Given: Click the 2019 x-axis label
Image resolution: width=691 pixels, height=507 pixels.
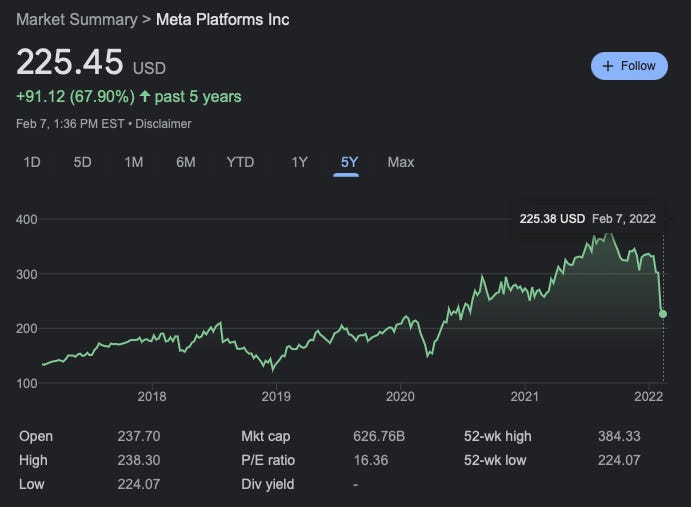Looking at the screenshot, I should pos(276,396).
